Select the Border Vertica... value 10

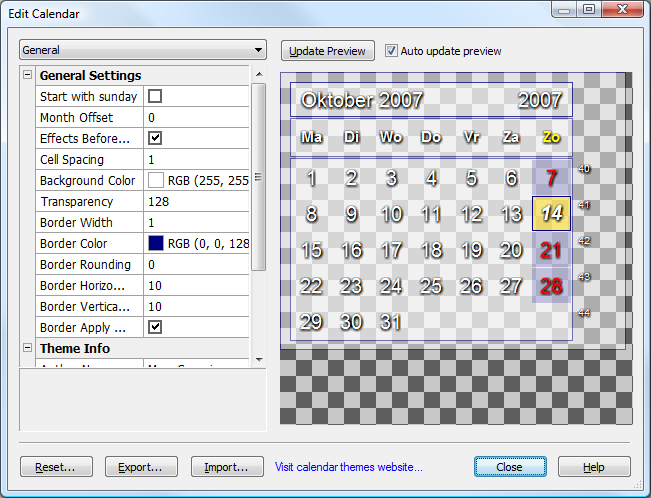(x=196, y=307)
